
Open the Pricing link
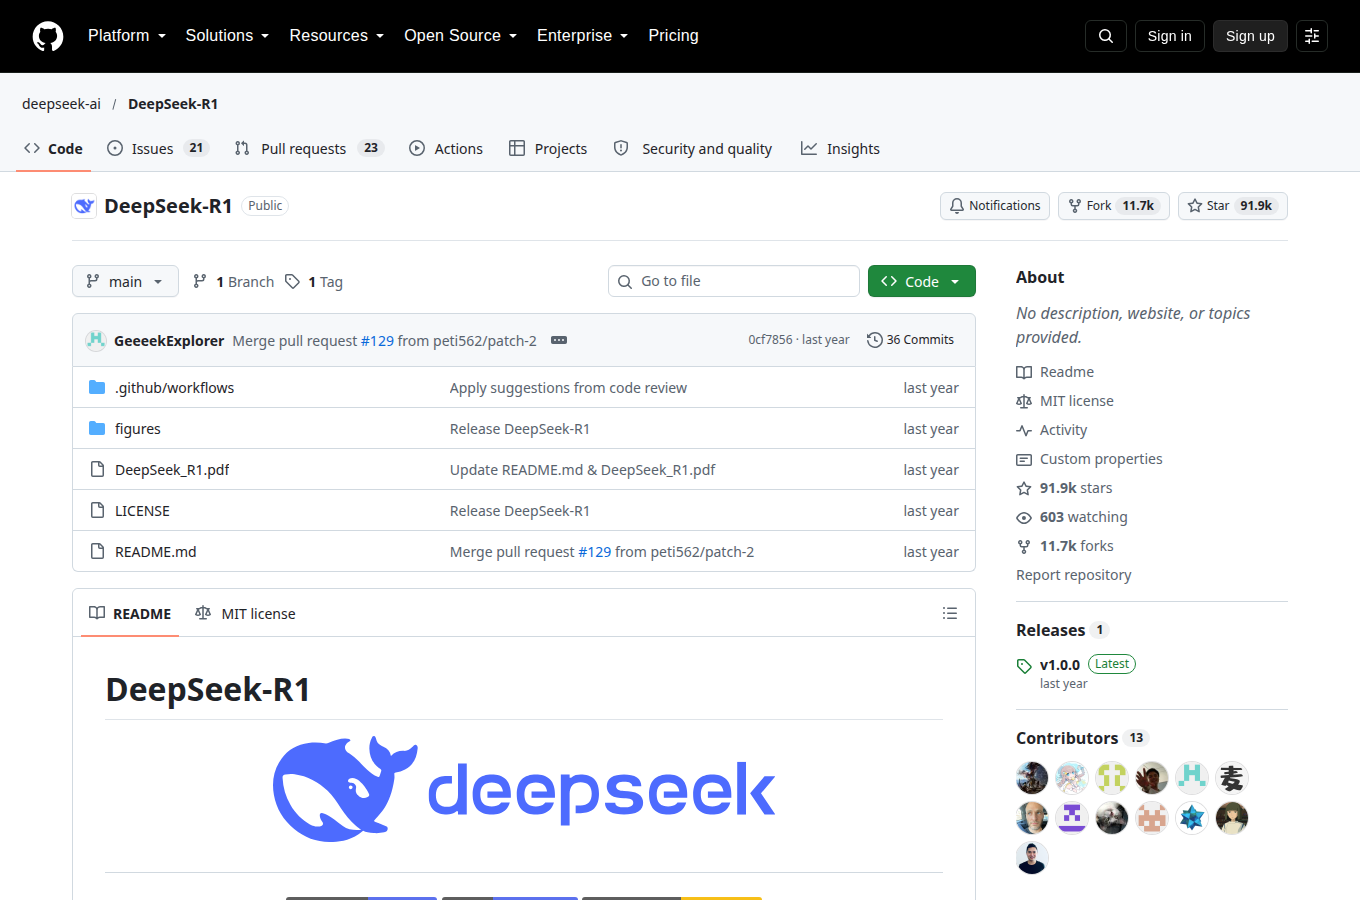[x=673, y=36]
